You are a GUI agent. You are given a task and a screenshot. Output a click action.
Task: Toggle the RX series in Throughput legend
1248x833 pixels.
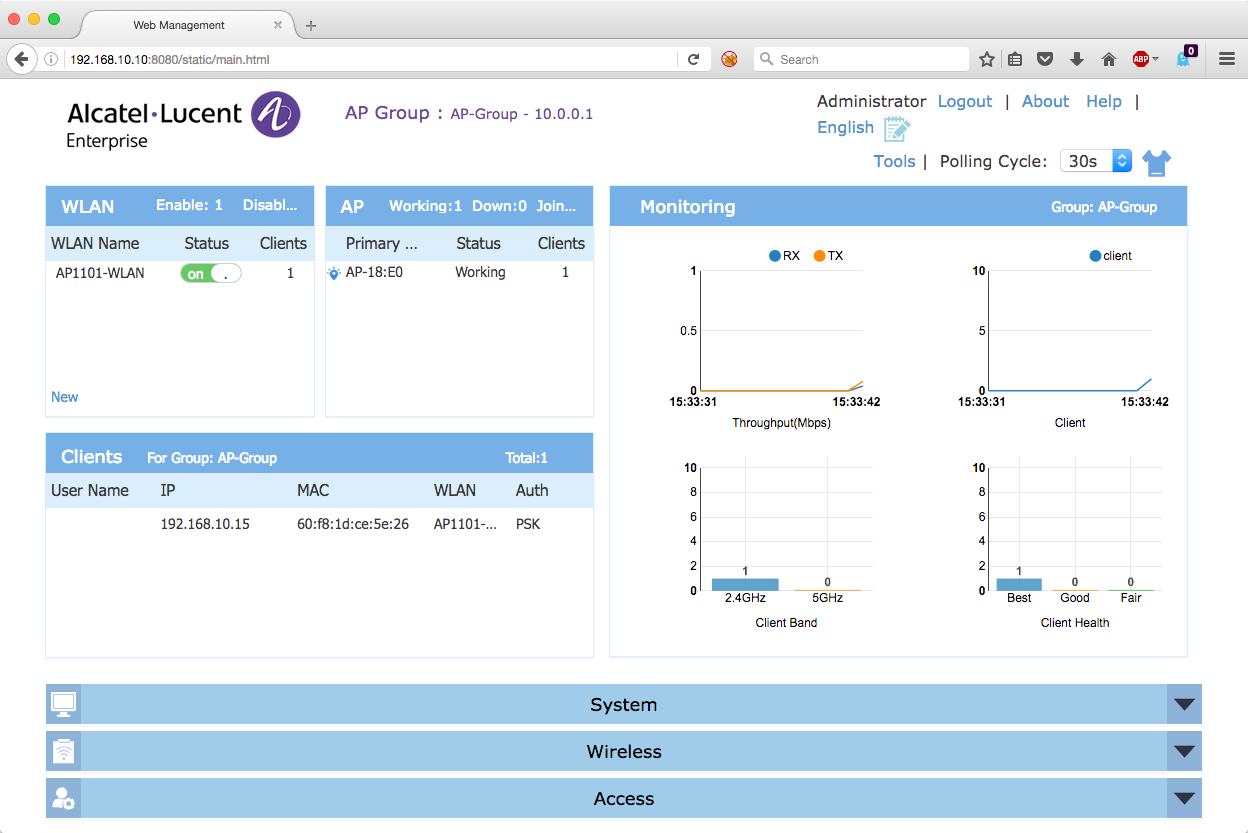click(x=784, y=256)
